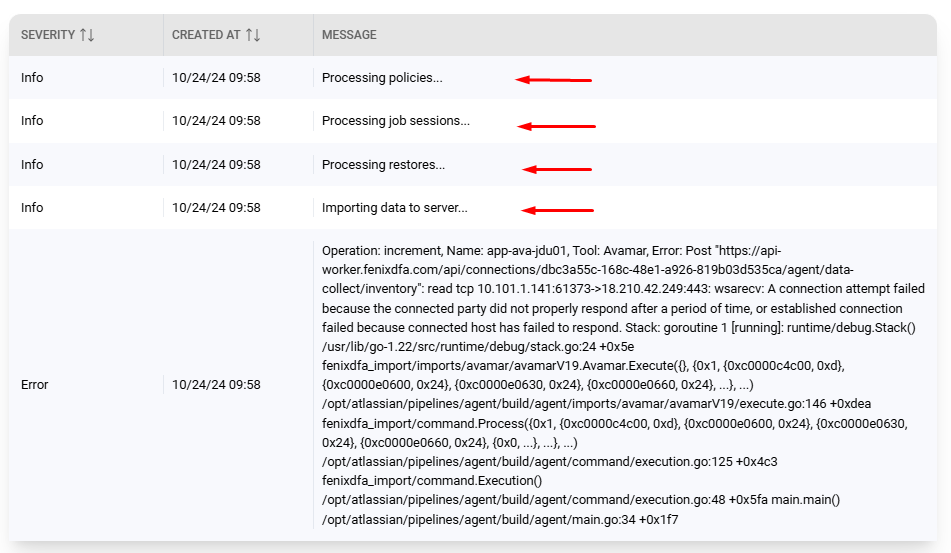
Task: Select the 'Importing data to server...' message
Action: (x=394, y=207)
